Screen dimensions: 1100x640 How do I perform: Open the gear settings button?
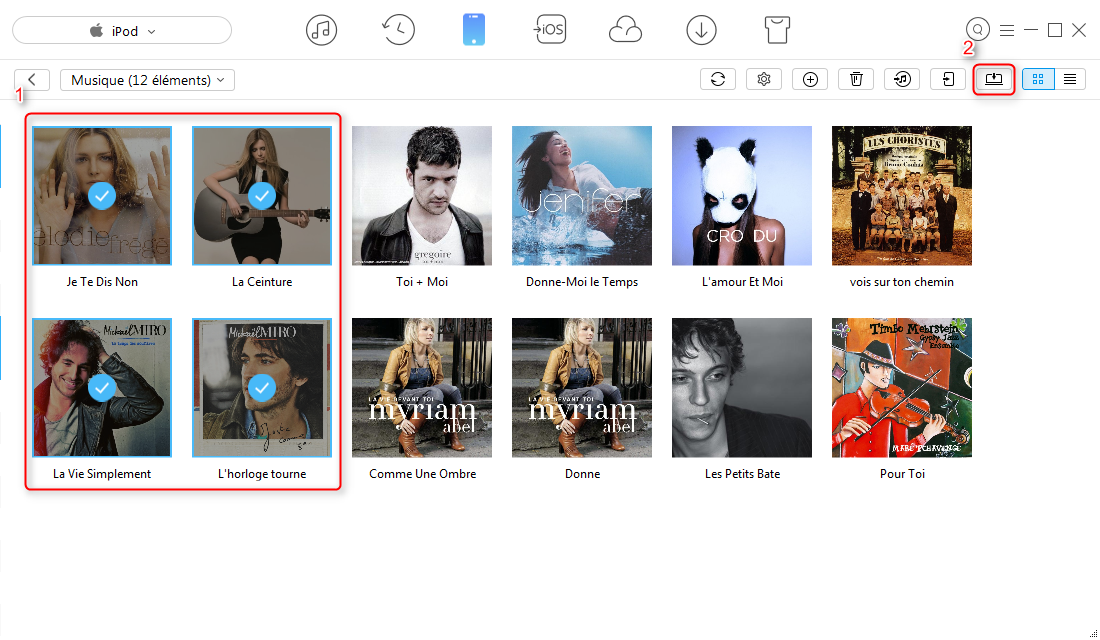click(764, 79)
